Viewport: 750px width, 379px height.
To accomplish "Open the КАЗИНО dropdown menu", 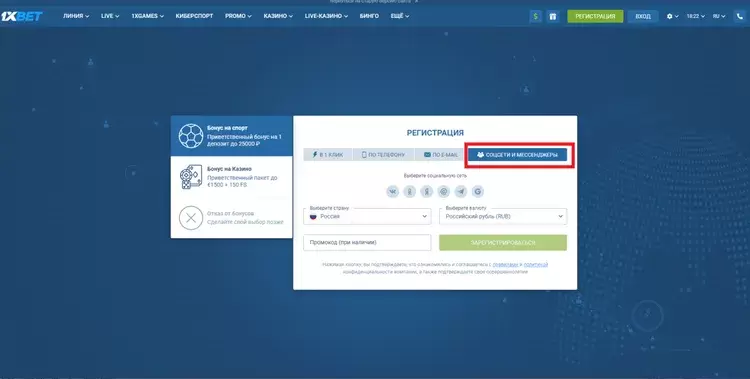I will click(278, 16).
